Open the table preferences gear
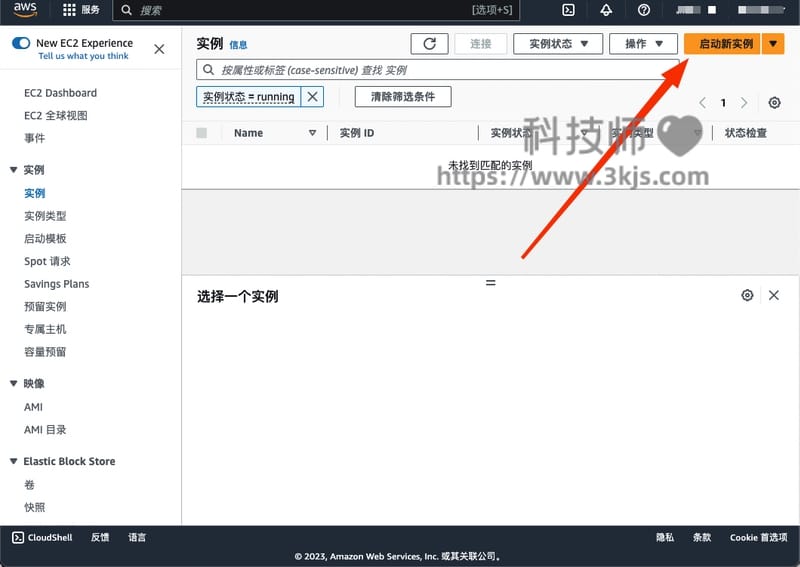This screenshot has height=567, width=800. (x=774, y=103)
